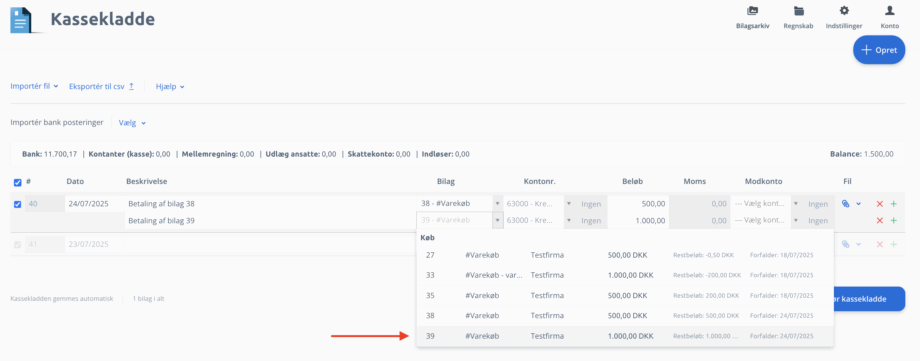Viewport: 920px width, 361px height.
Task: Click the amount field 1.000,00 on bilag 39 row
Action: (x=638, y=221)
